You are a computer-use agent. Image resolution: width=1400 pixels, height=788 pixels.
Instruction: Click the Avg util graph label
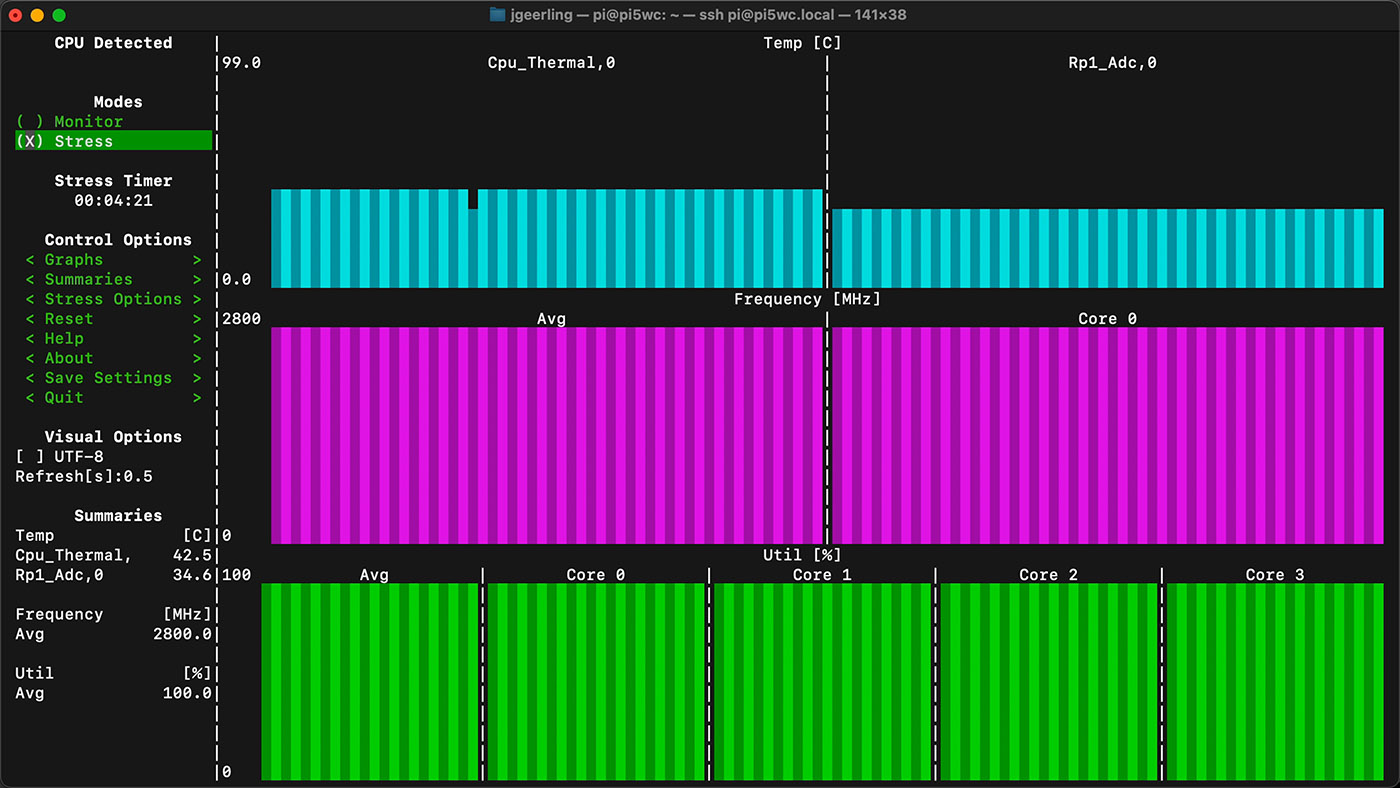374,575
